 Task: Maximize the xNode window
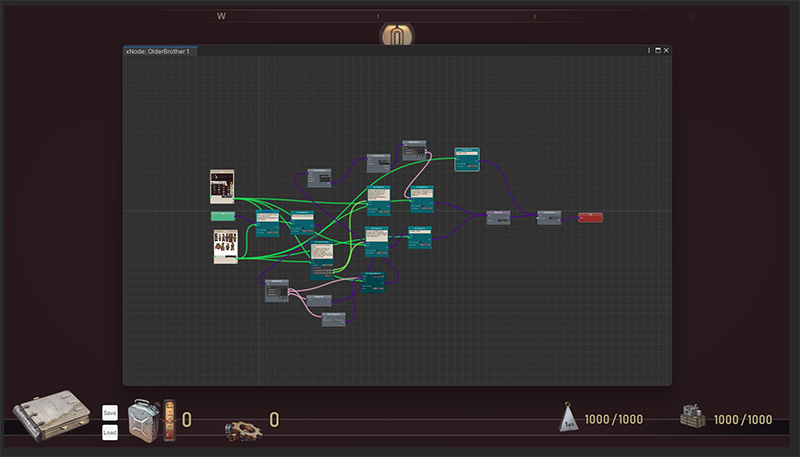click(658, 50)
